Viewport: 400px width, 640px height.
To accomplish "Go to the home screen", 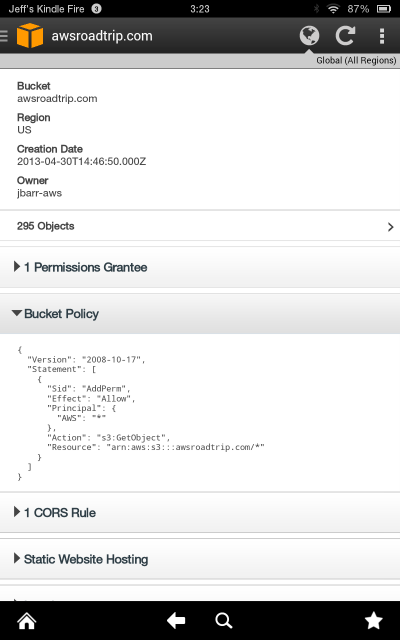I will tap(27, 621).
